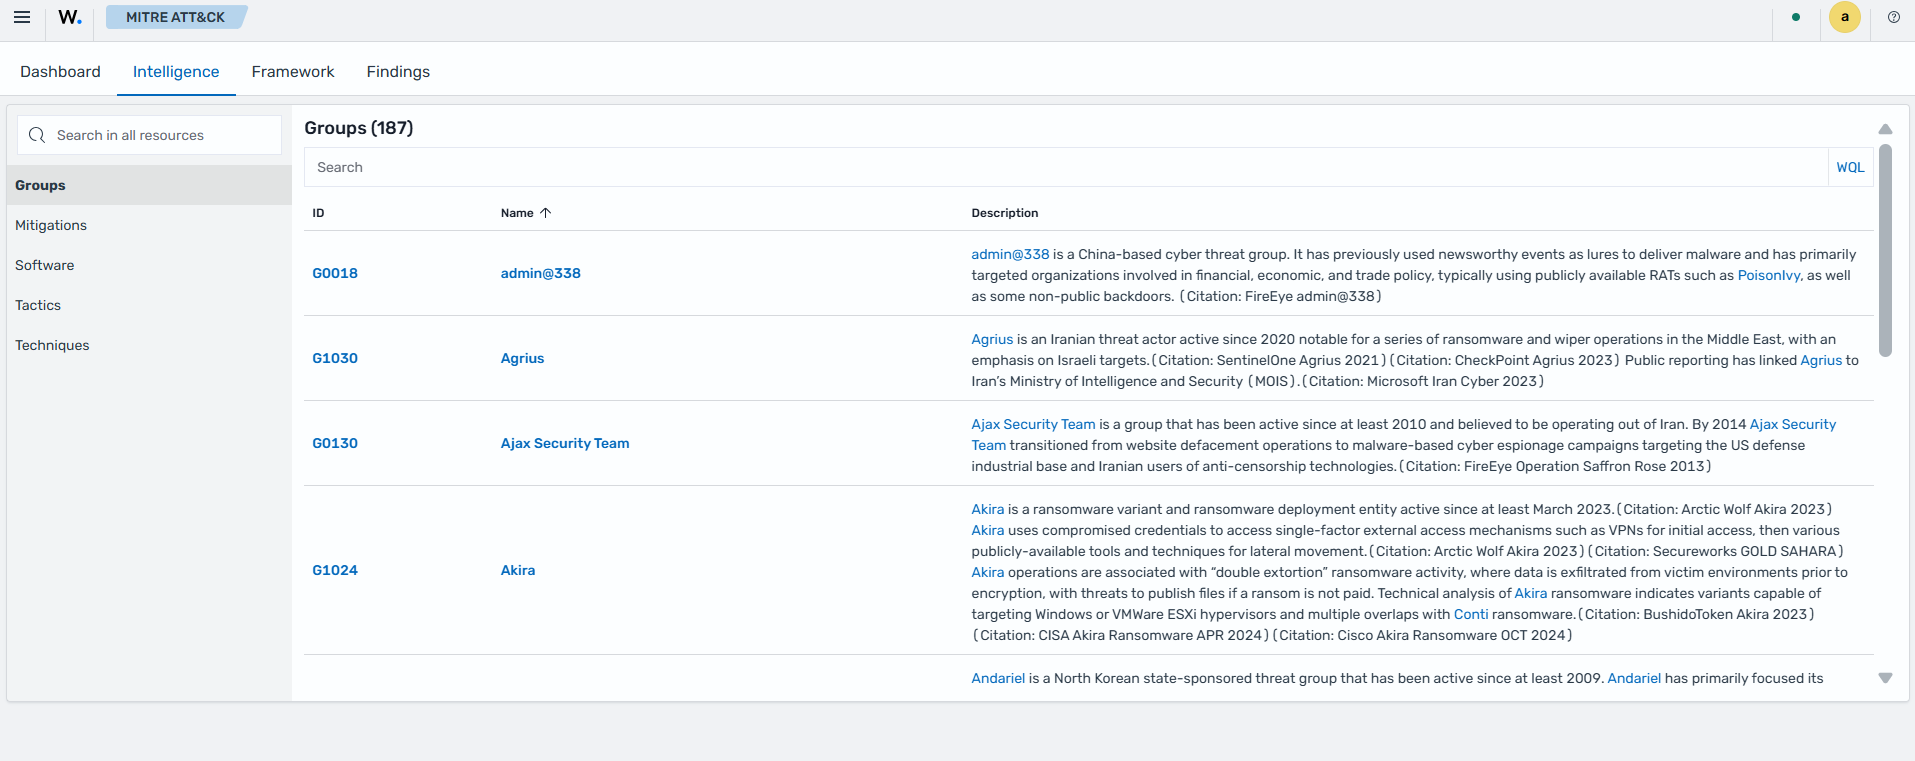Switch to the Dashboard tab
1915x761 pixels.
point(60,72)
